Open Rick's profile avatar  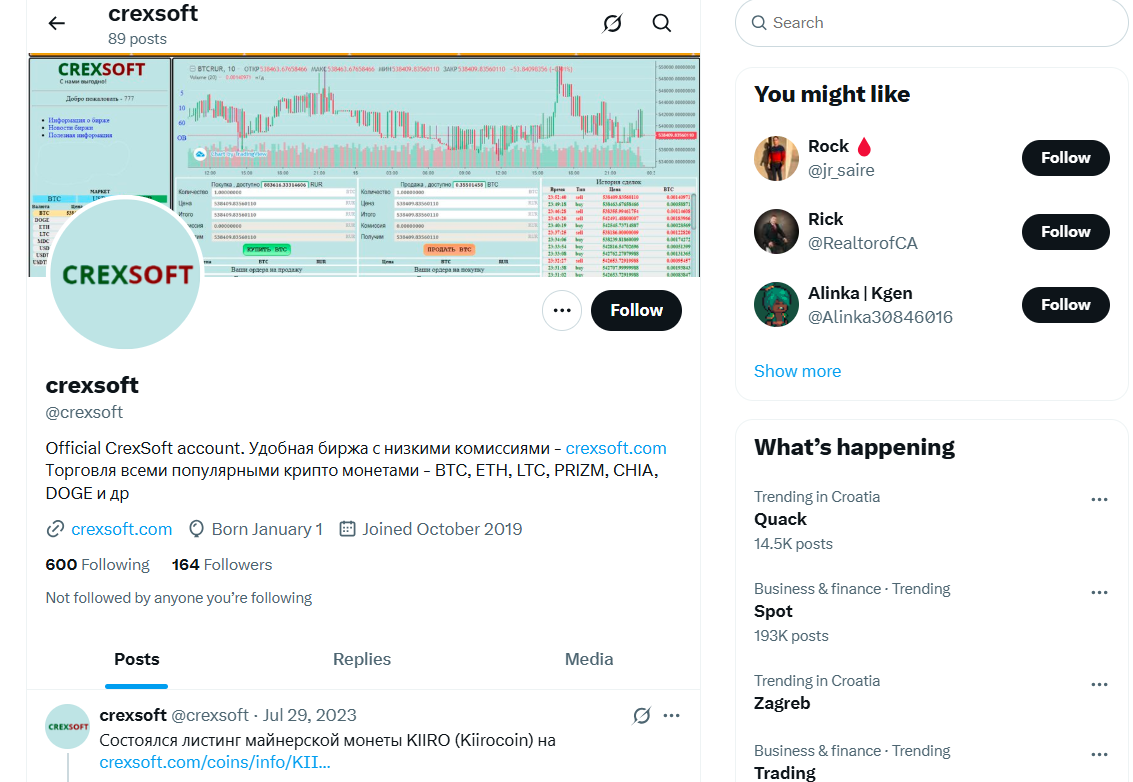click(776, 232)
